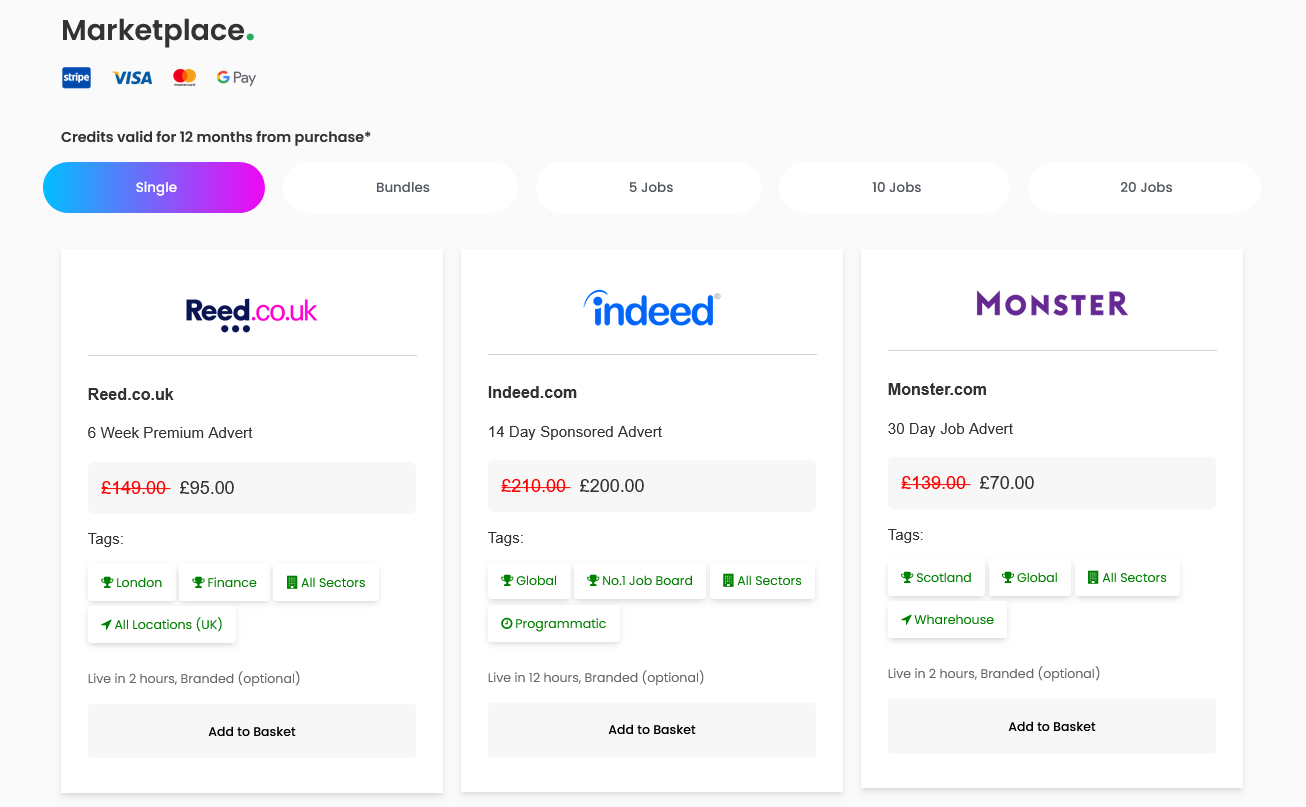The width and height of the screenshot is (1306, 807).
Task: Select the 20 Jobs tab
Action: tap(1145, 188)
